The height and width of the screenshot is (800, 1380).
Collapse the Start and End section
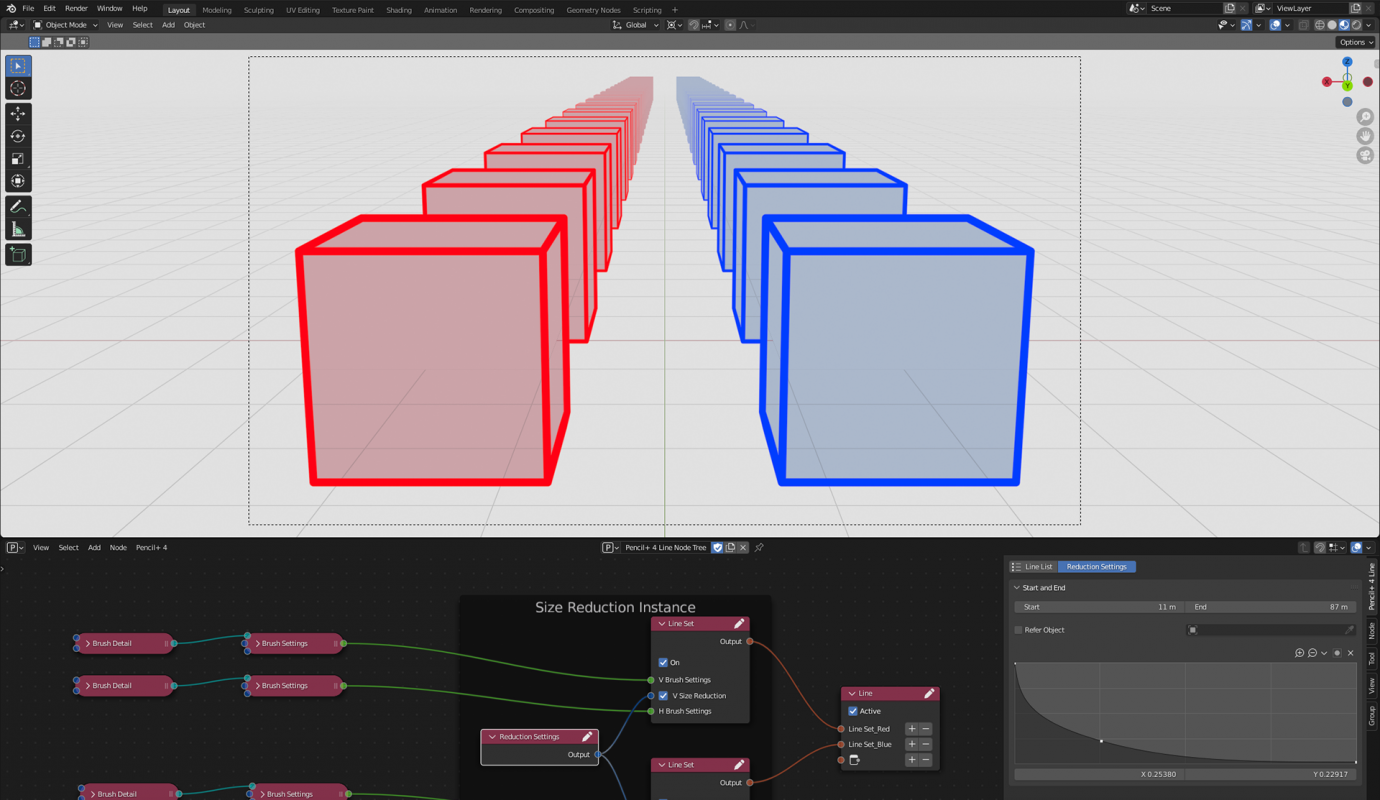coord(1017,587)
